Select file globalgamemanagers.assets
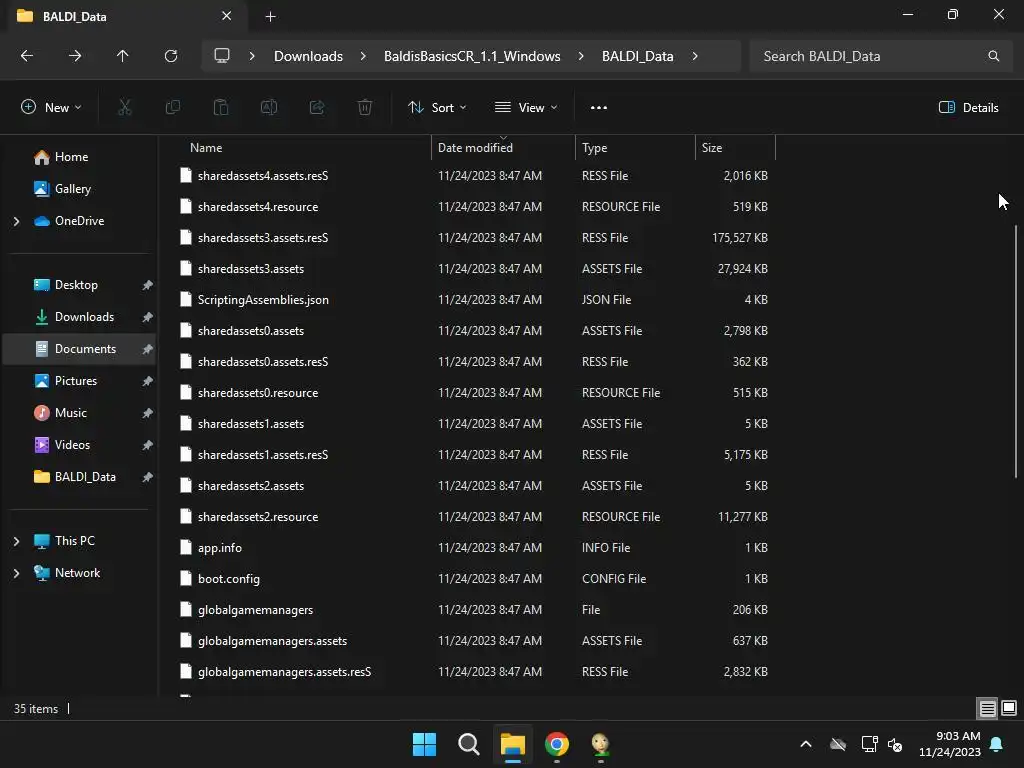 click(x=272, y=641)
